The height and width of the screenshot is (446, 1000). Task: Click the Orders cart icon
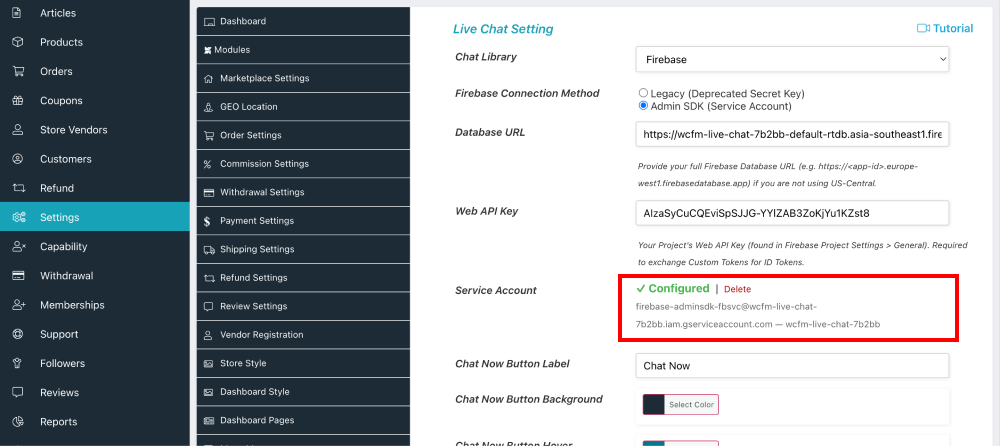tap(18, 71)
